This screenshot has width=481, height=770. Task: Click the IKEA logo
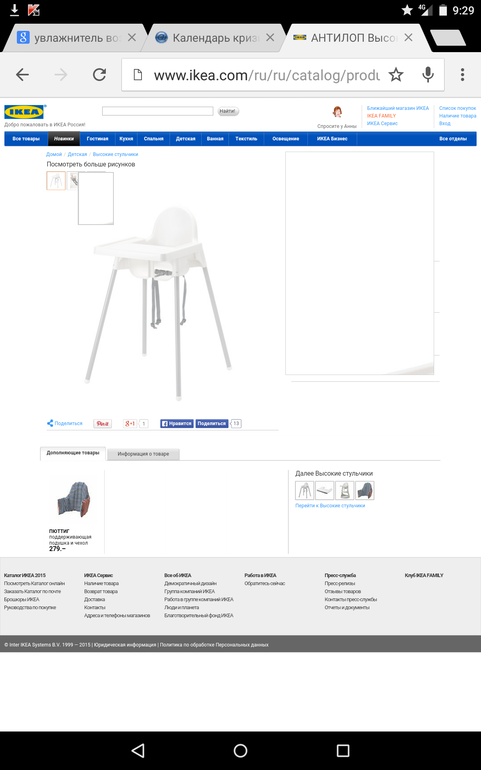25,112
